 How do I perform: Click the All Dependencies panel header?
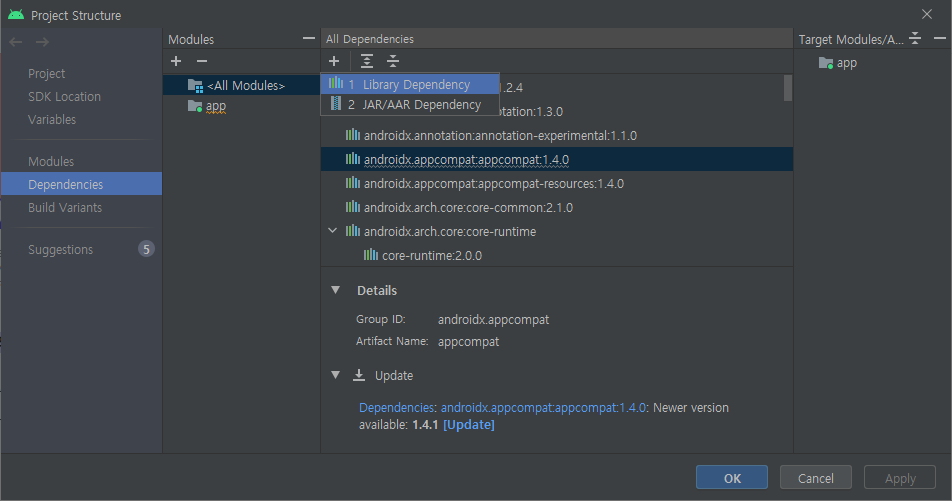557,38
